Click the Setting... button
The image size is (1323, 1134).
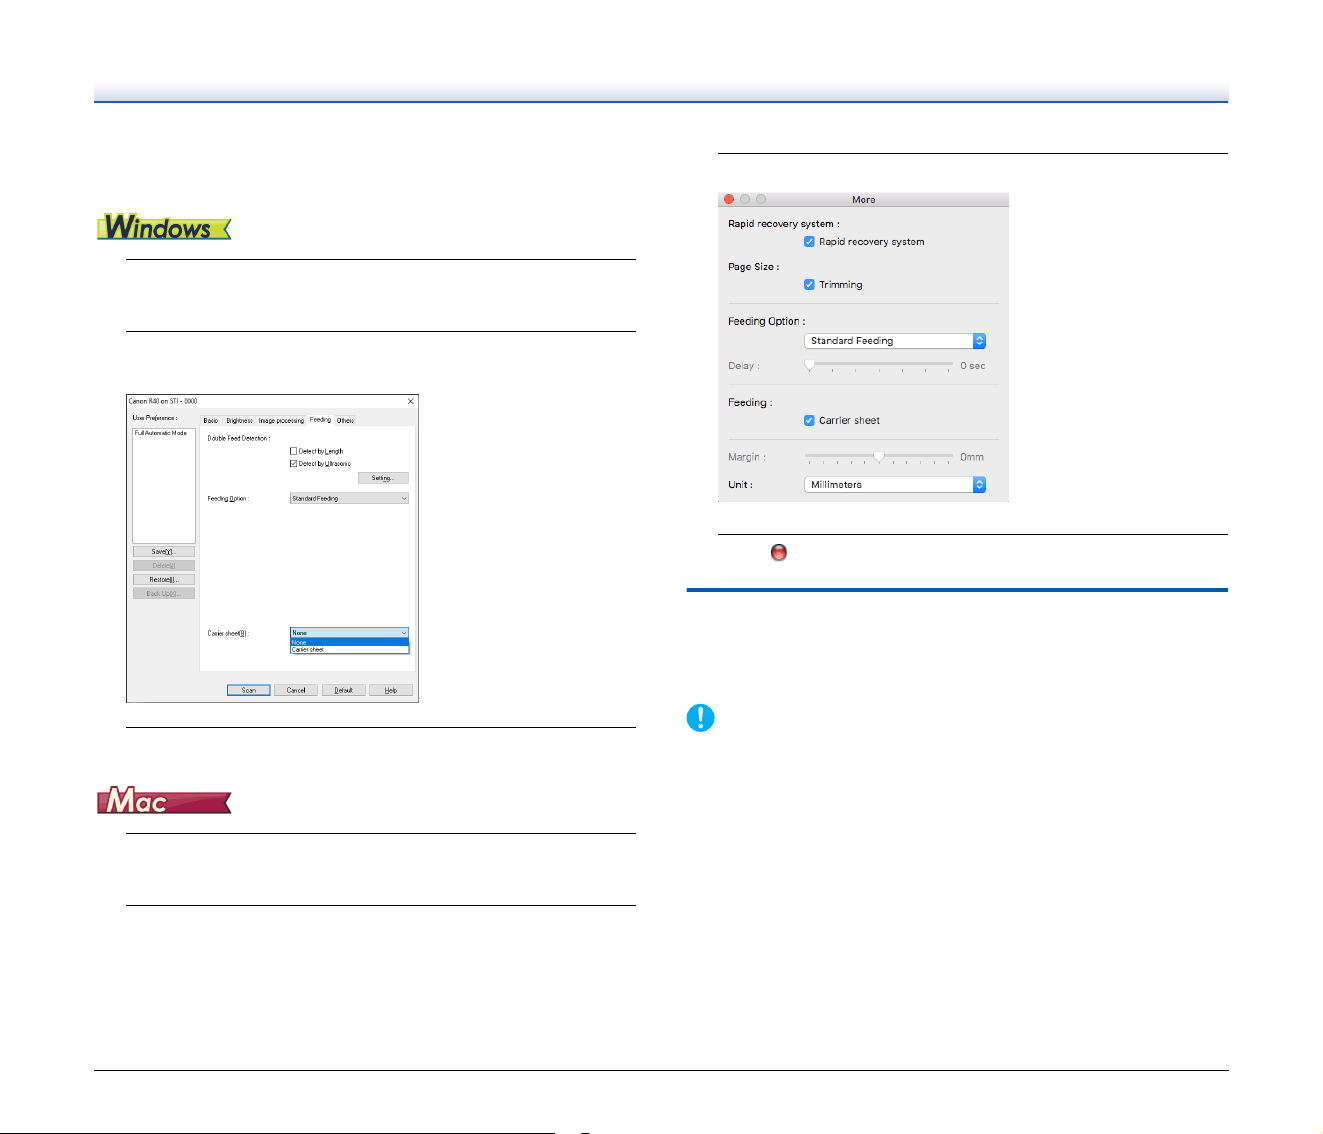(383, 478)
